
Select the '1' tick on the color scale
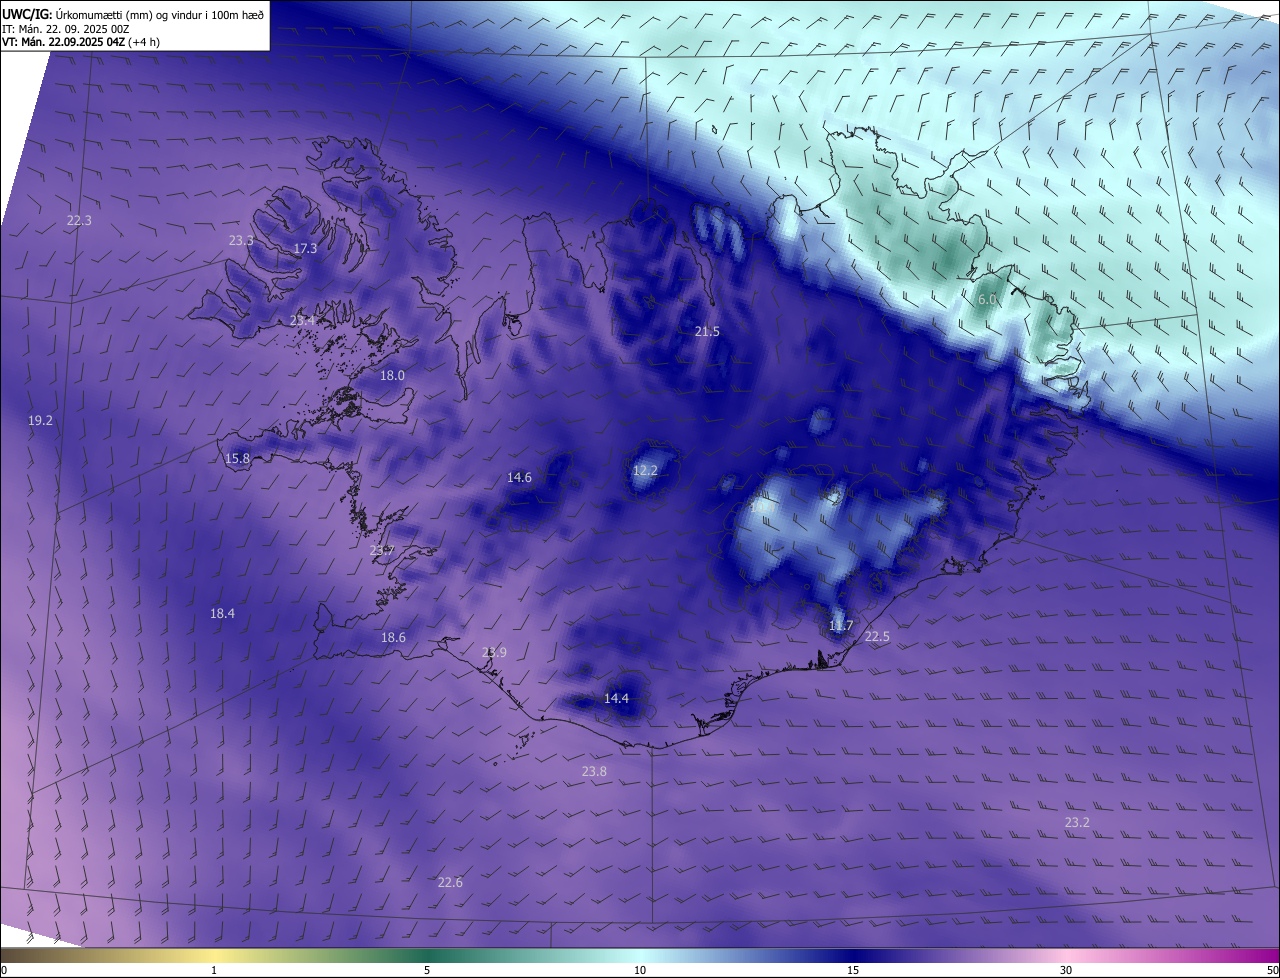[x=214, y=970]
